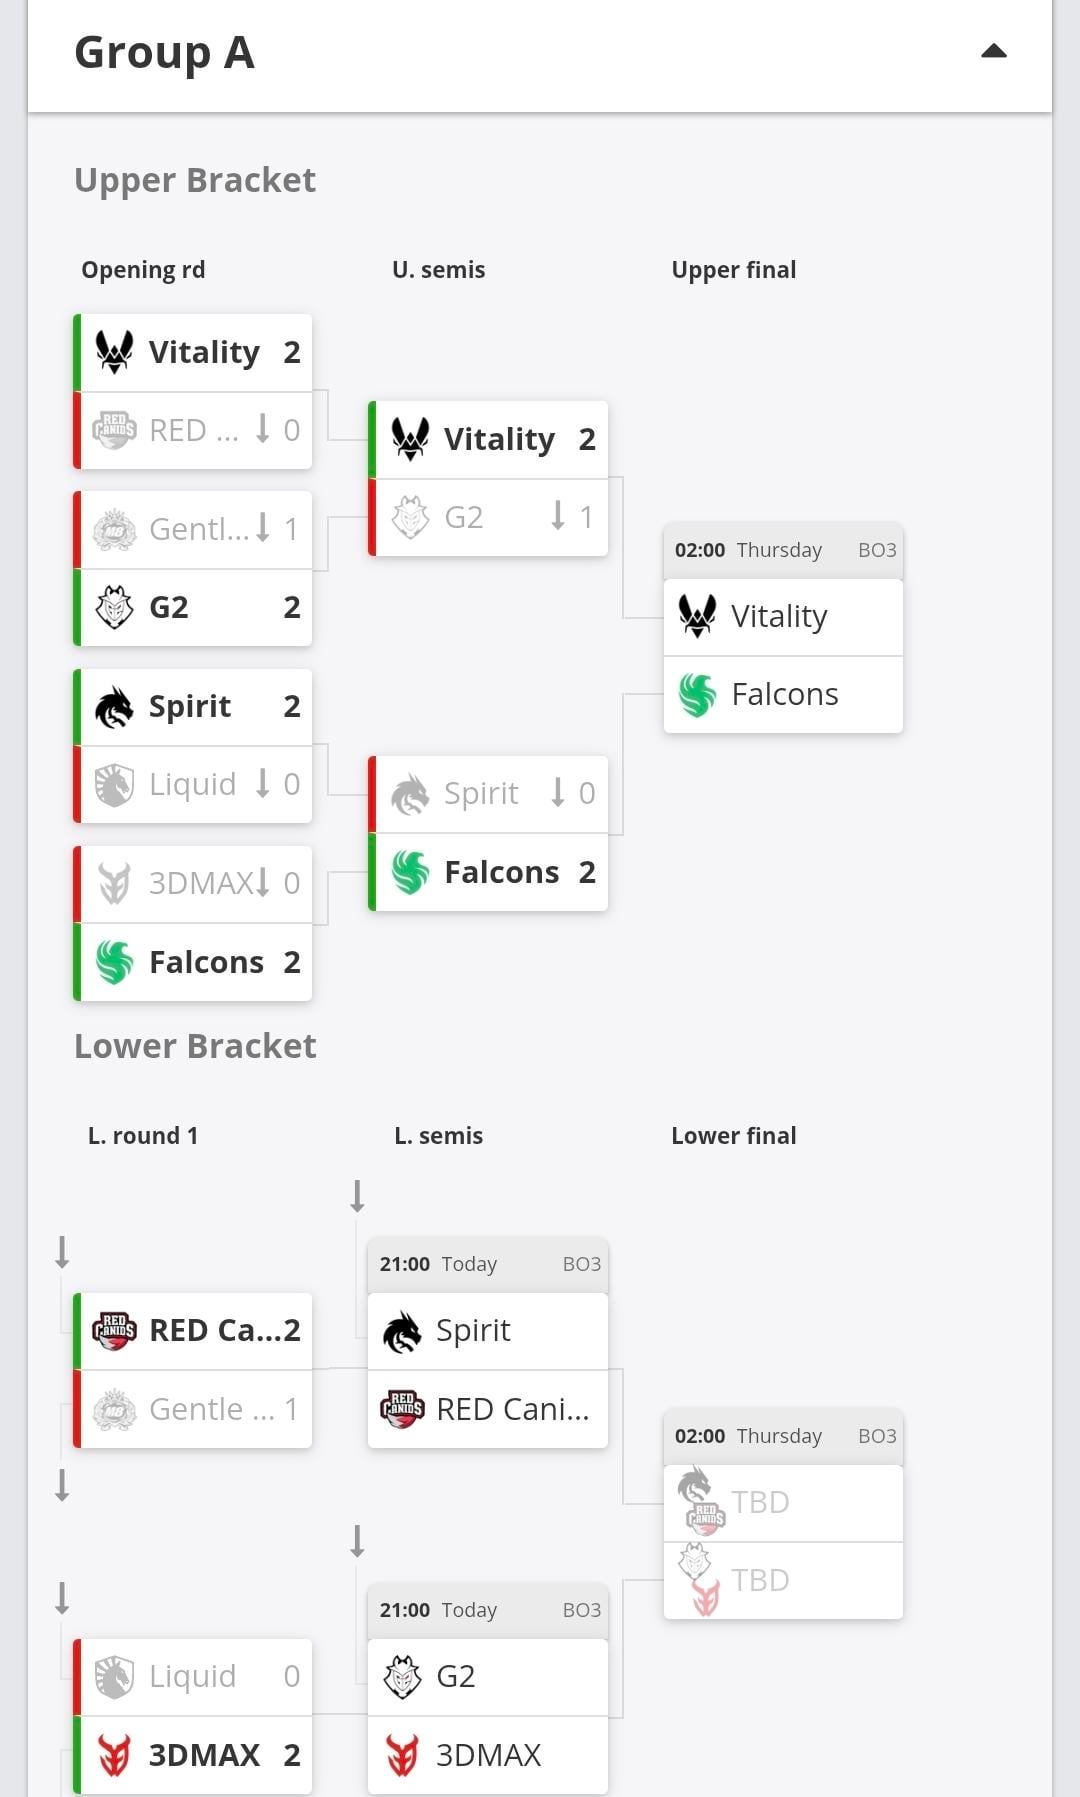Open Falcons 2 result in upper semis
This screenshot has width=1080, height=1797.
pyautogui.click(x=489, y=872)
